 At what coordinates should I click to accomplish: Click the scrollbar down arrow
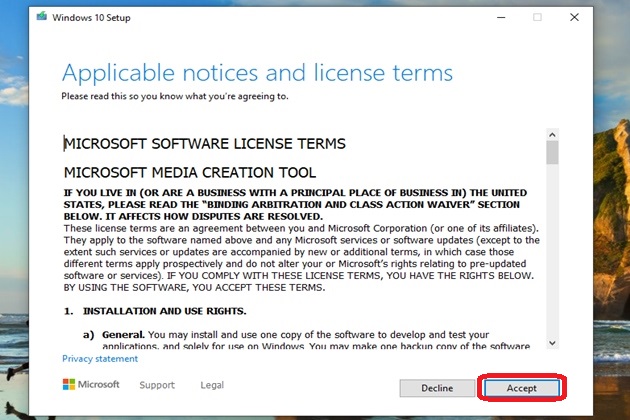pyautogui.click(x=552, y=343)
